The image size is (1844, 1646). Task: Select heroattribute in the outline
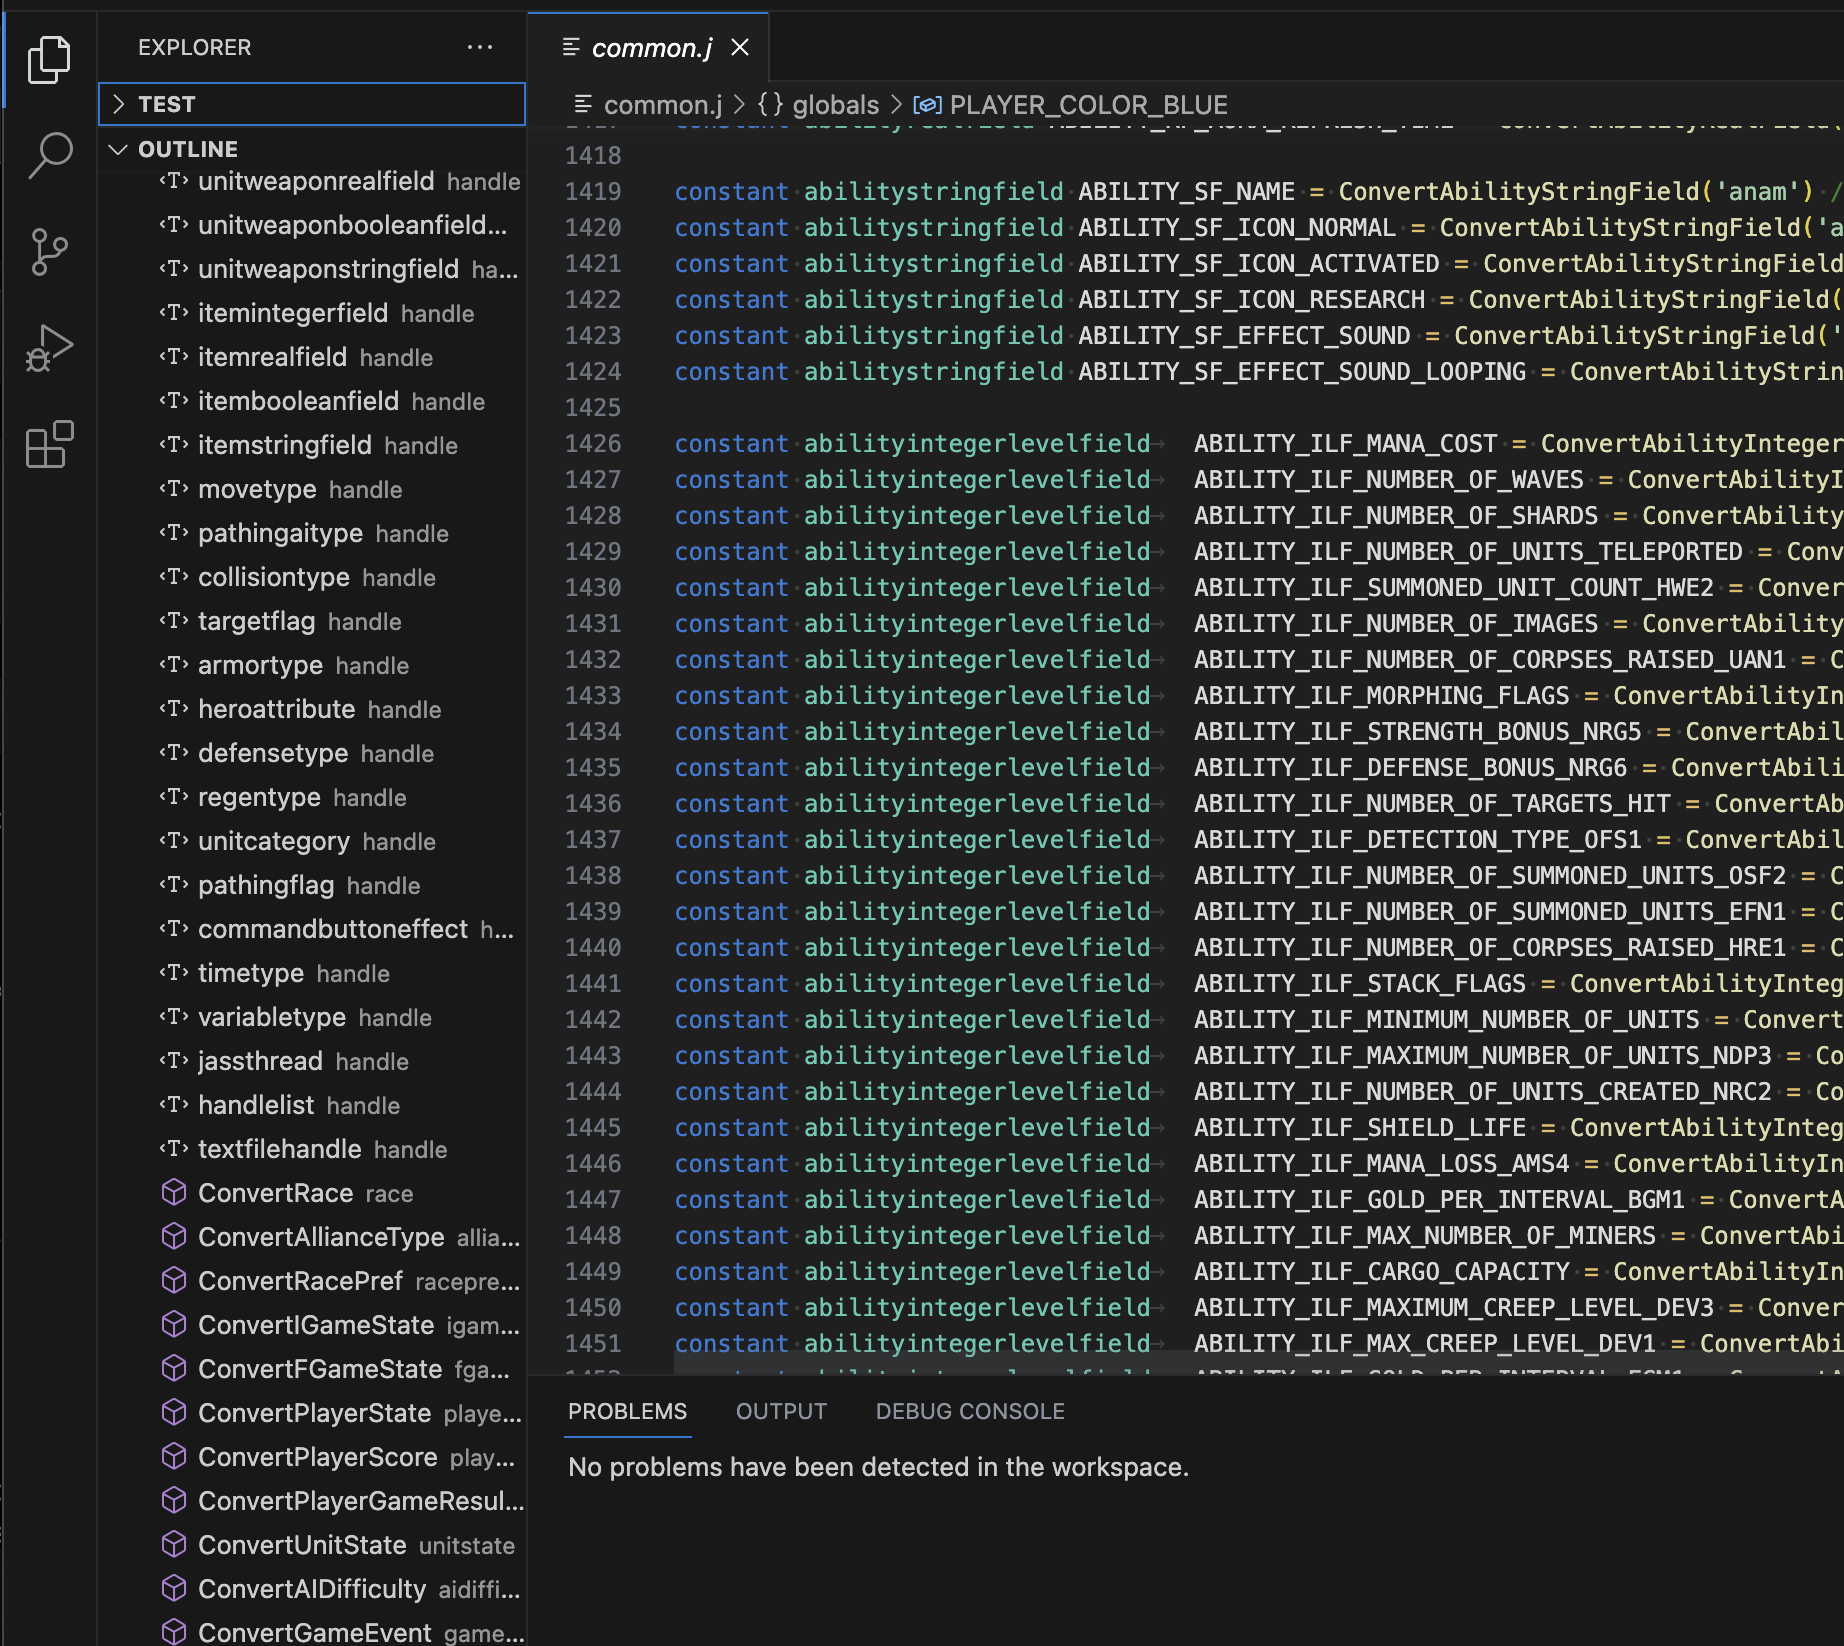277,709
